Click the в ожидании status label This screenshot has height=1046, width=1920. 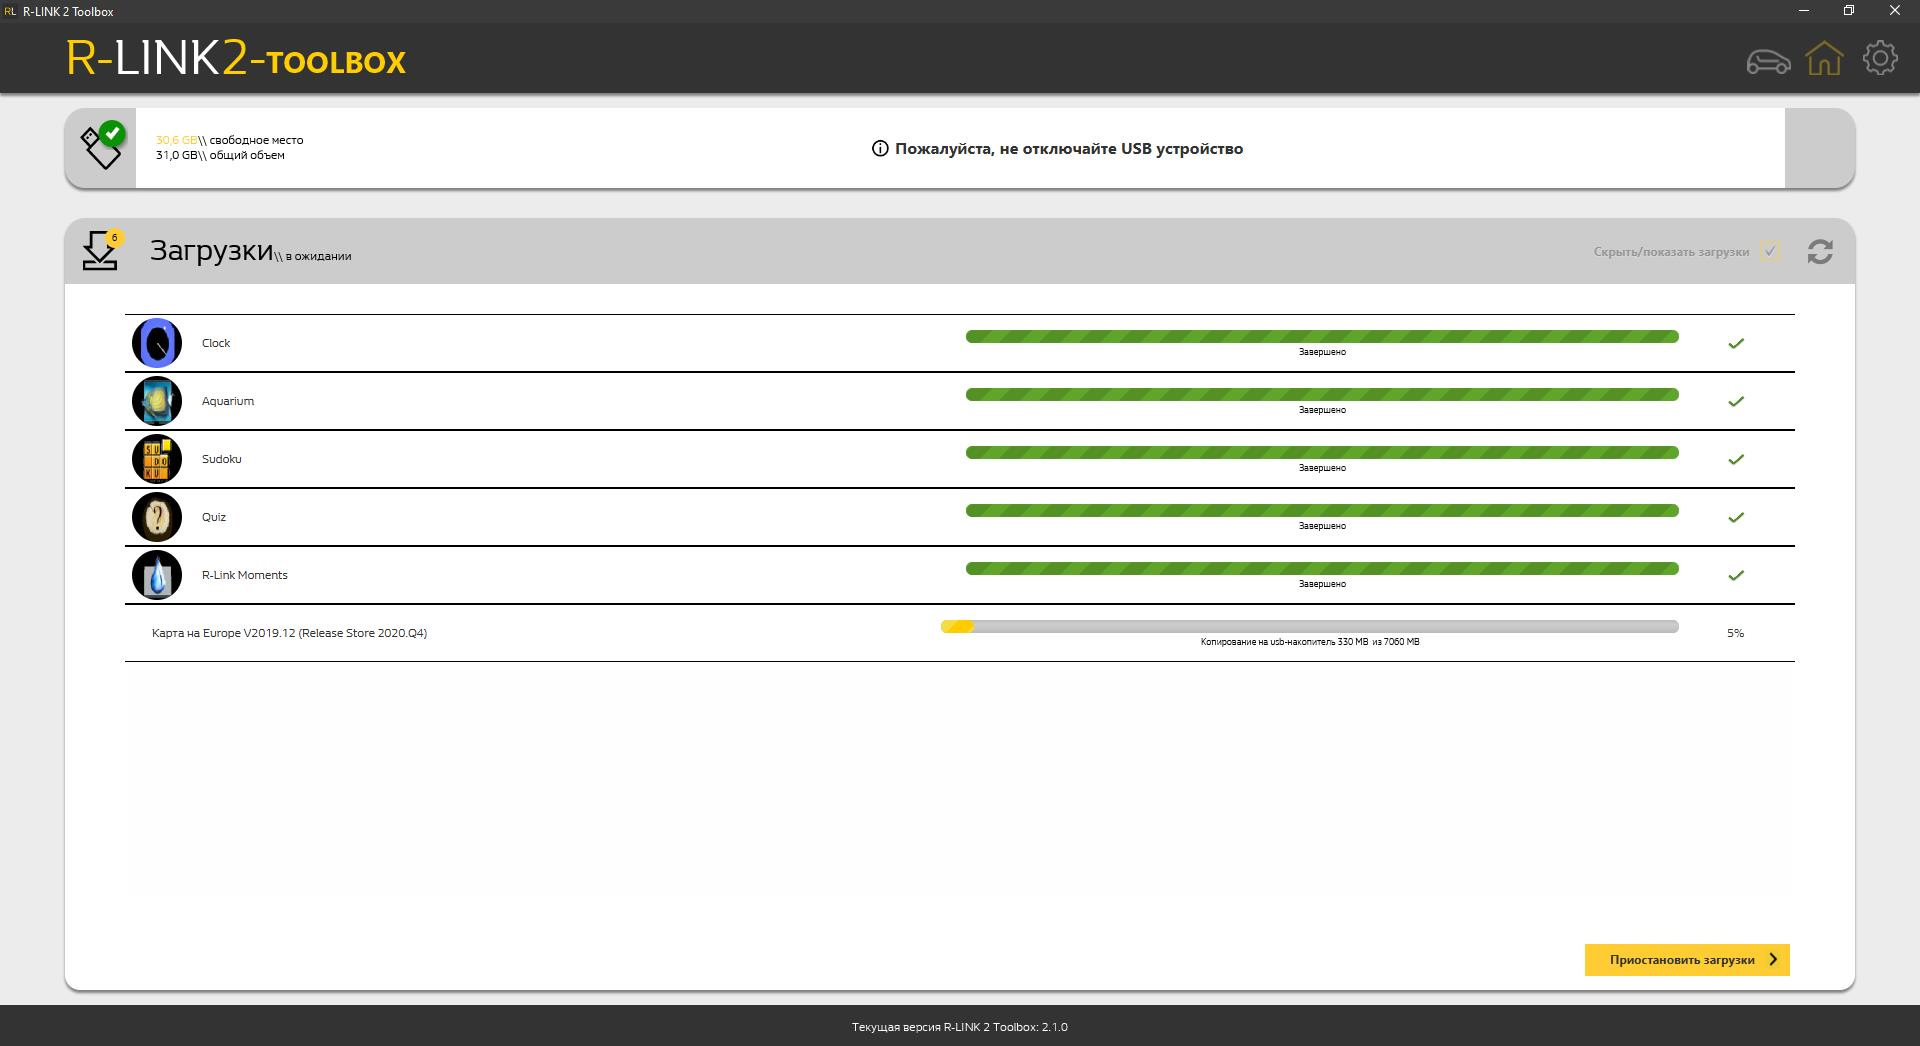click(x=318, y=256)
